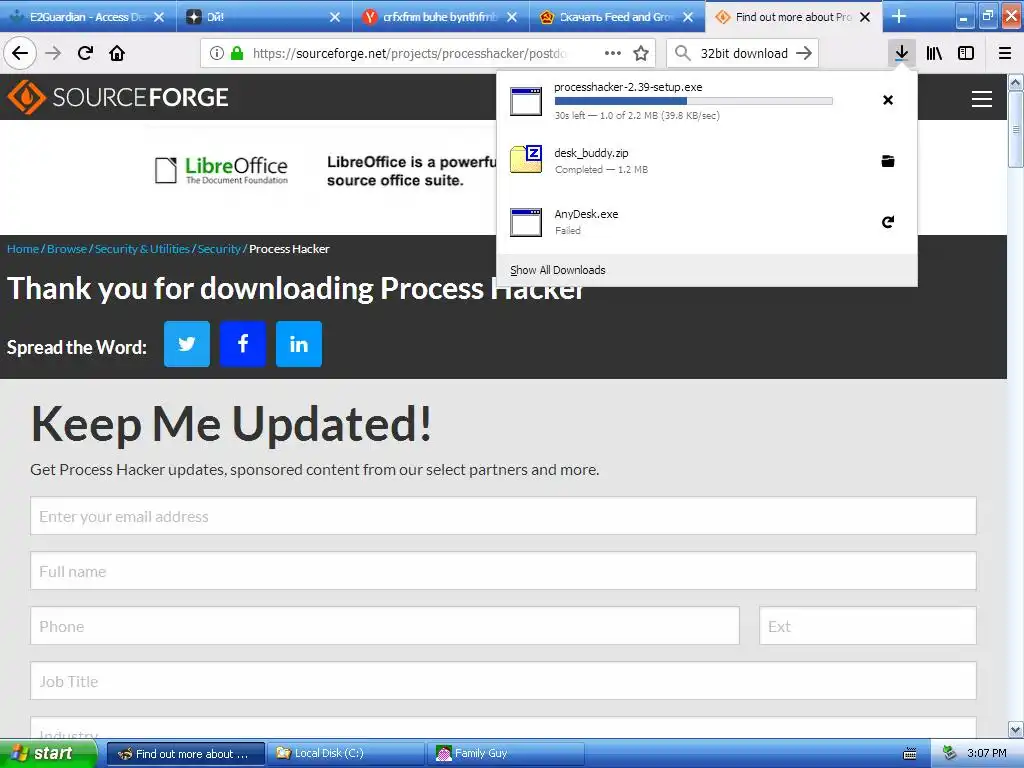Screen dimensions: 1024x768
Task: Click the on-screen keyboard tray icon
Action: (909, 754)
